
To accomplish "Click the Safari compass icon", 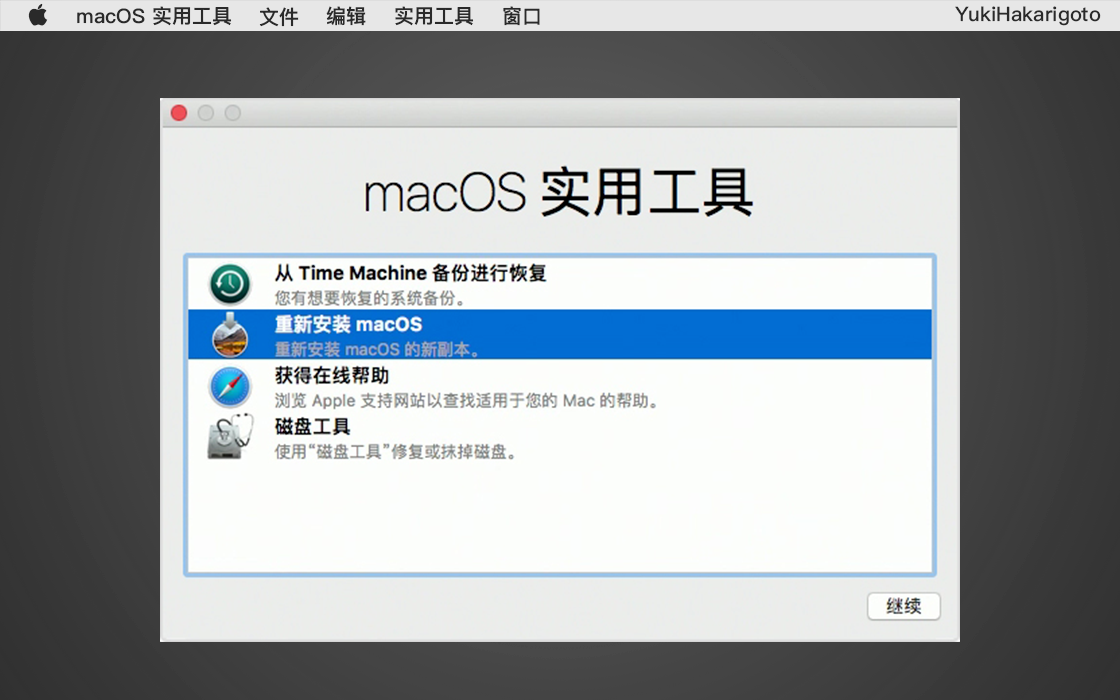I will [x=230, y=386].
